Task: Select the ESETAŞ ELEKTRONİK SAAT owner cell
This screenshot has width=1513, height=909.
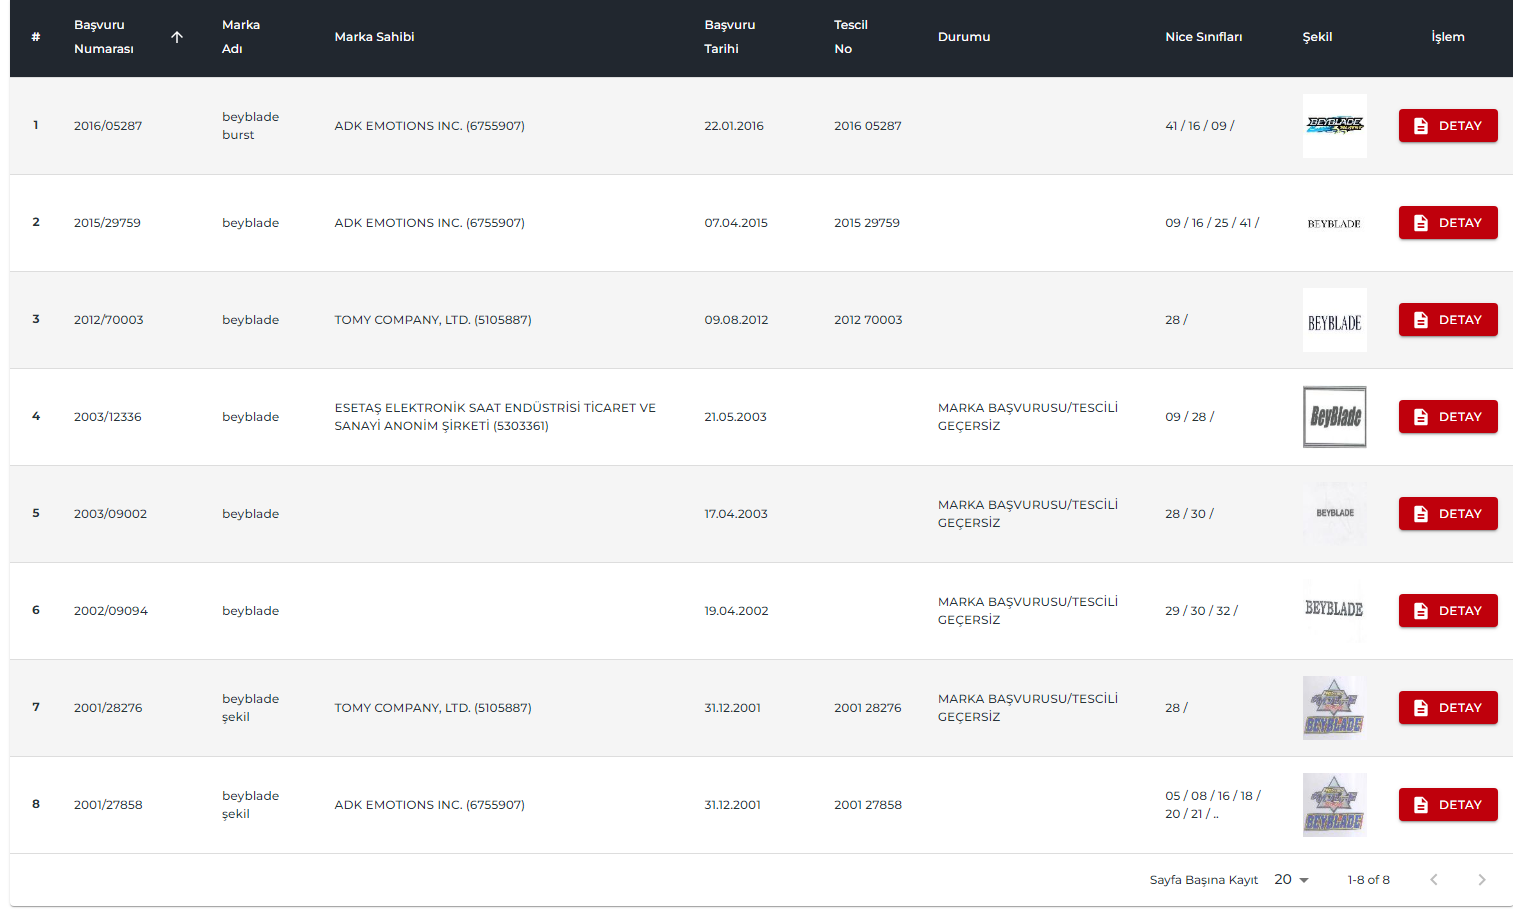Action: (x=495, y=417)
